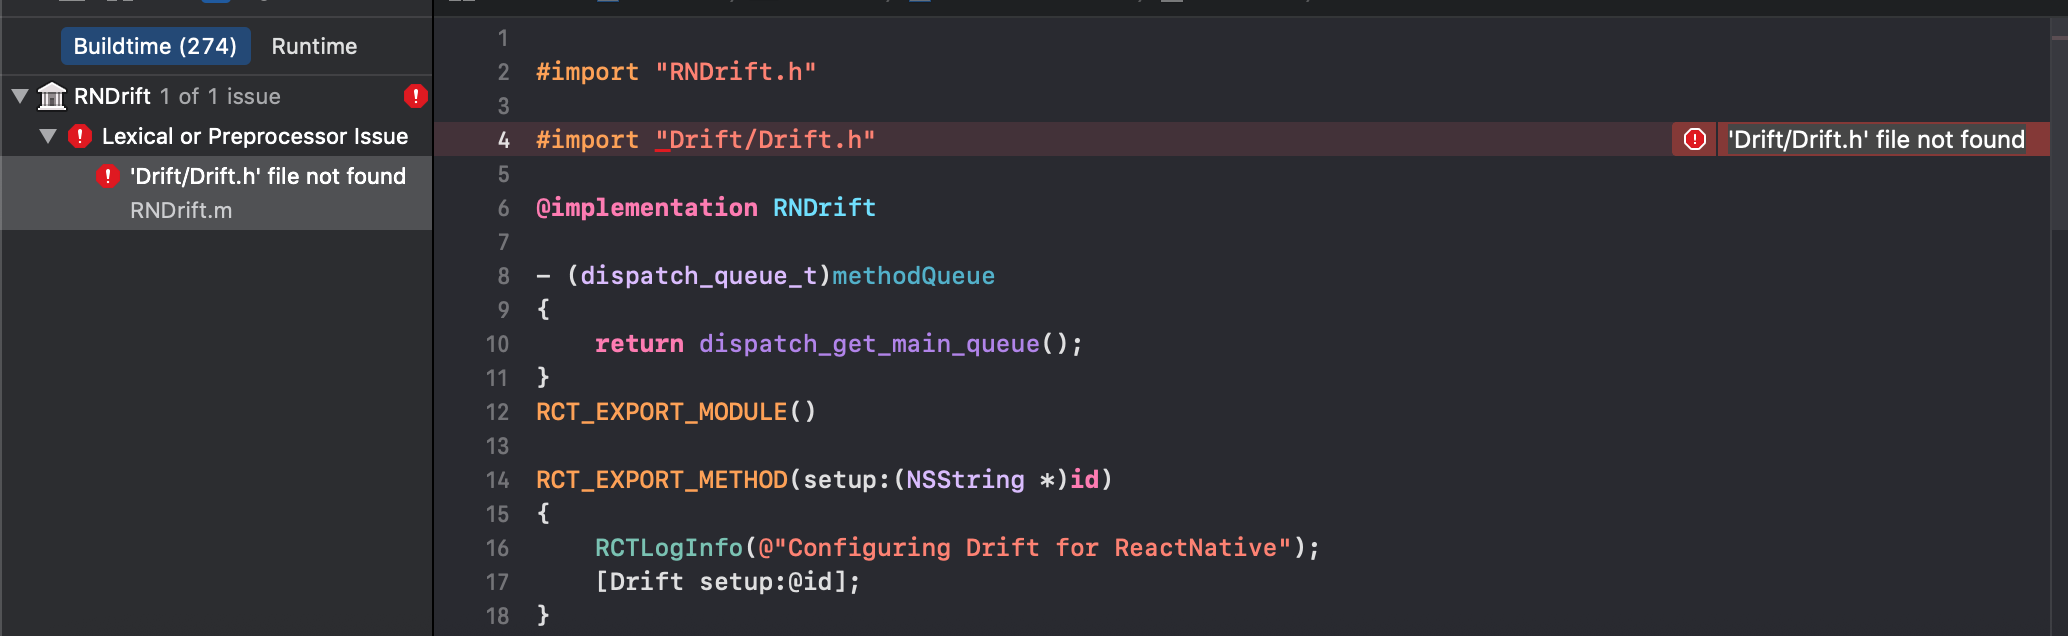Viewport: 2068px width, 636px height.
Task: Click red error badge on RNDrift row
Action: (415, 96)
